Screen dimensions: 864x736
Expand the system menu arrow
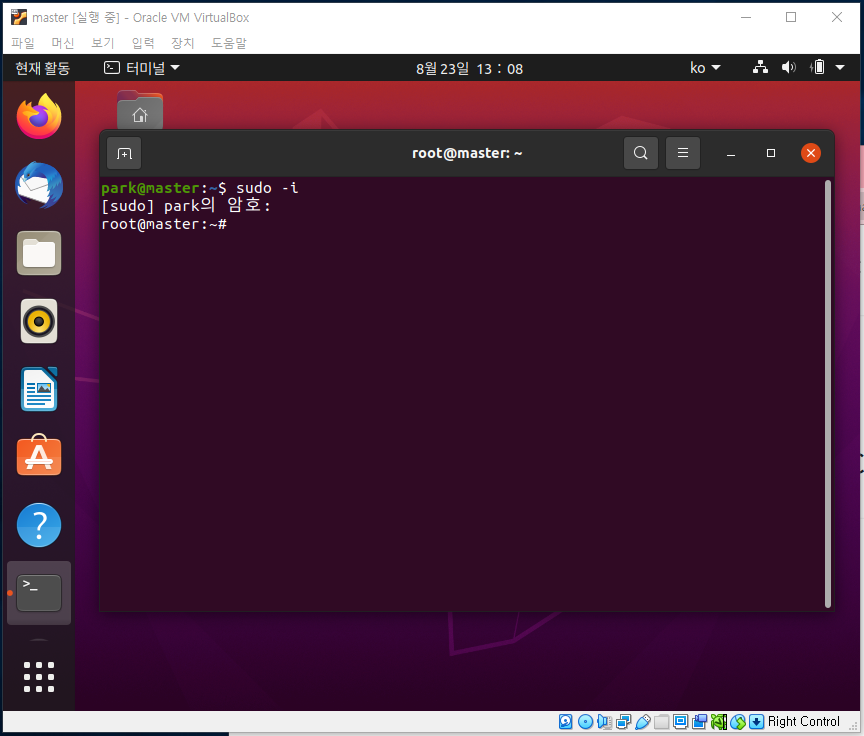pyautogui.click(x=840, y=68)
